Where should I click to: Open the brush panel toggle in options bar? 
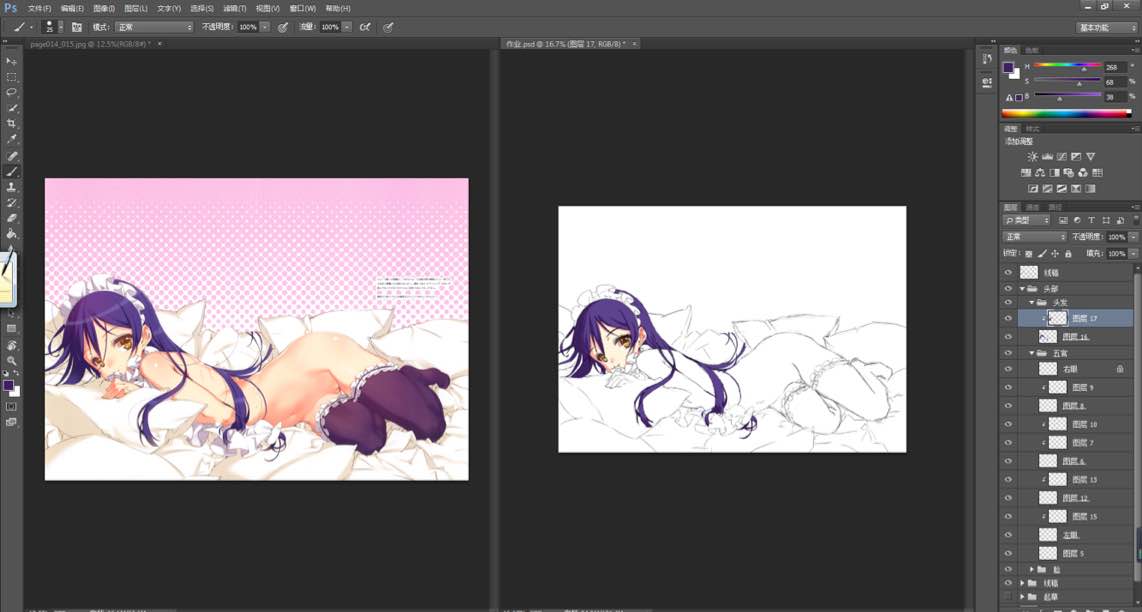(76, 27)
